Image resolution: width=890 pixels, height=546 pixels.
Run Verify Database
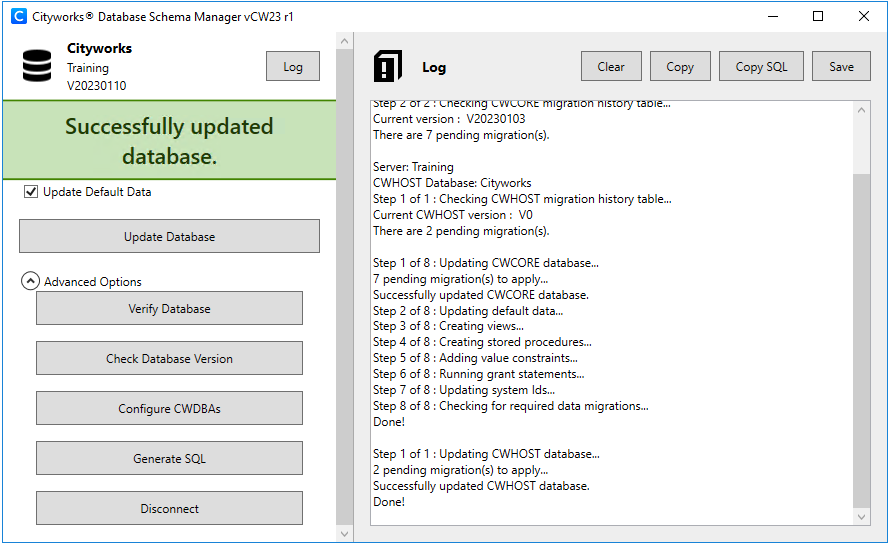[169, 309]
